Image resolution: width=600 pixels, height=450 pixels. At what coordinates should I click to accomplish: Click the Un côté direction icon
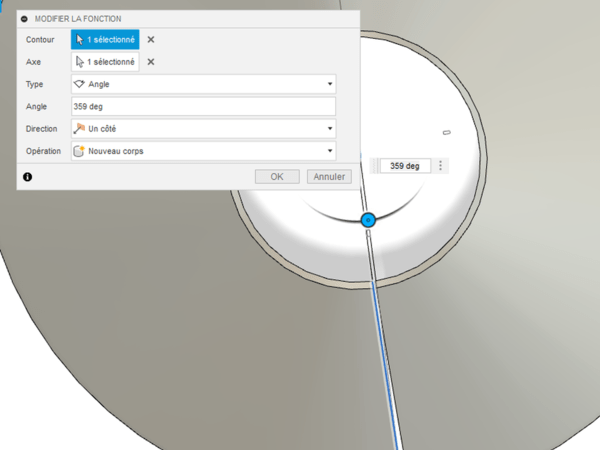click(x=80, y=129)
